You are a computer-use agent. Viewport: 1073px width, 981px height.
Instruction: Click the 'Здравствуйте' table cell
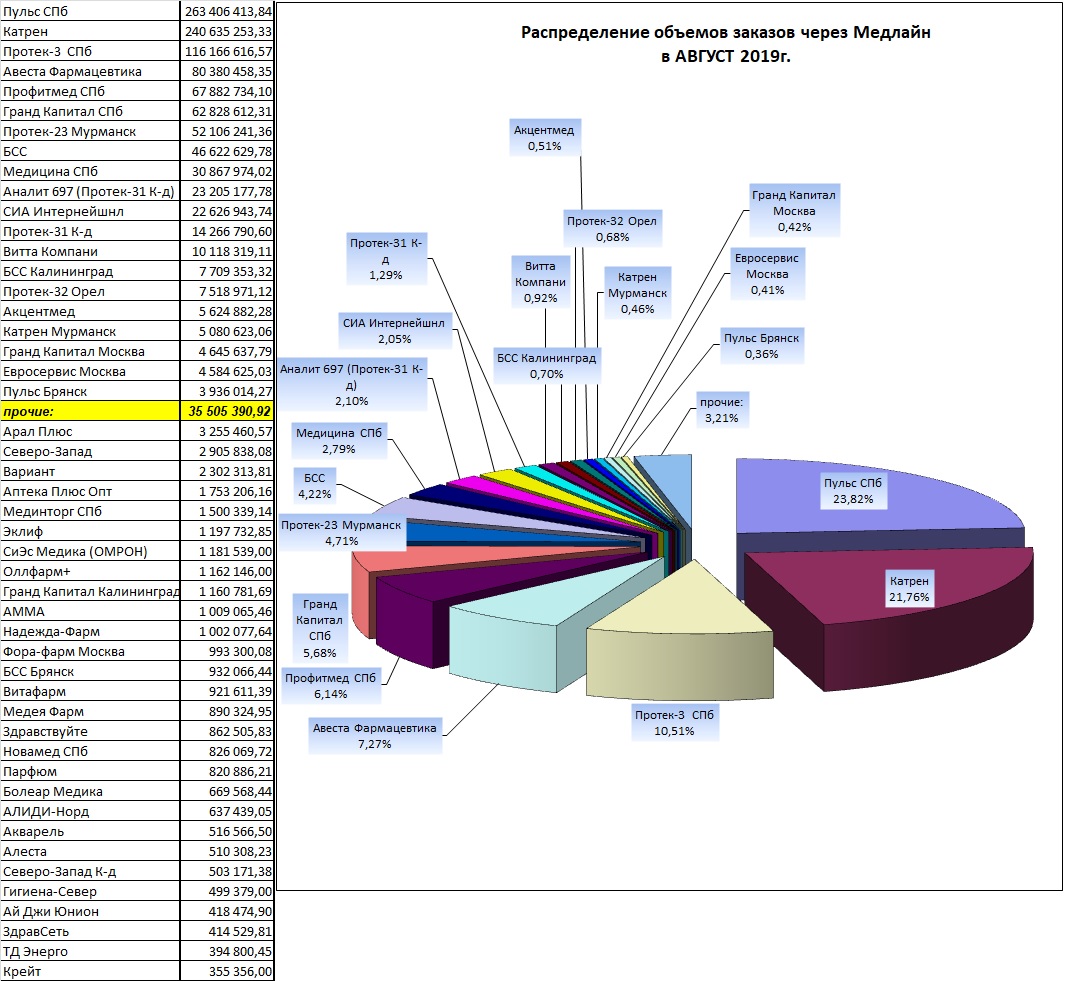click(90, 731)
